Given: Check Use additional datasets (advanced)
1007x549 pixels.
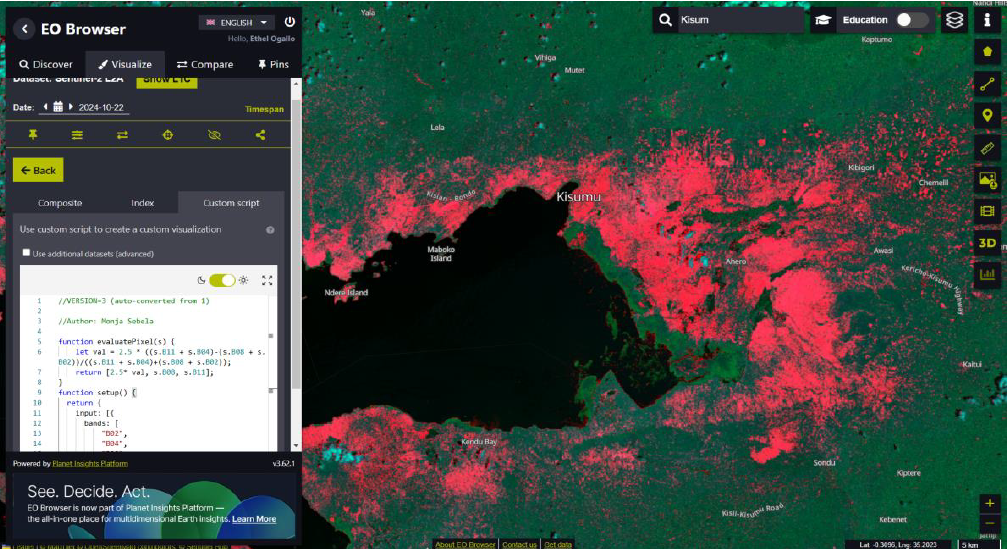Looking at the screenshot, I should [x=27, y=254].
